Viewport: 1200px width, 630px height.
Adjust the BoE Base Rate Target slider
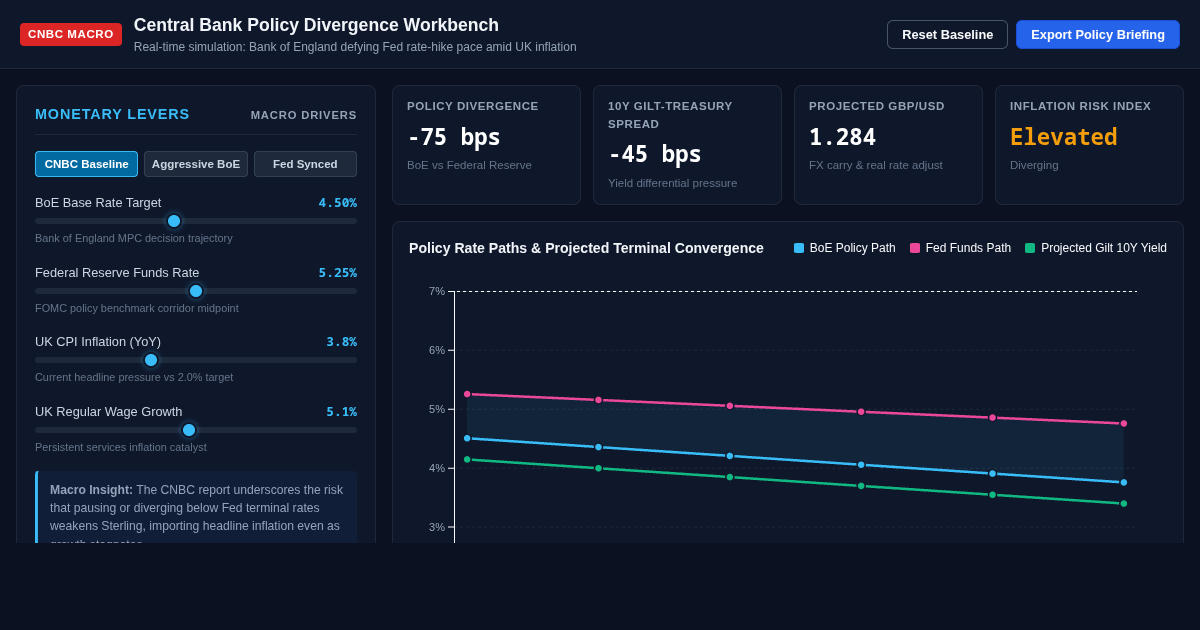tap(196, 221)
